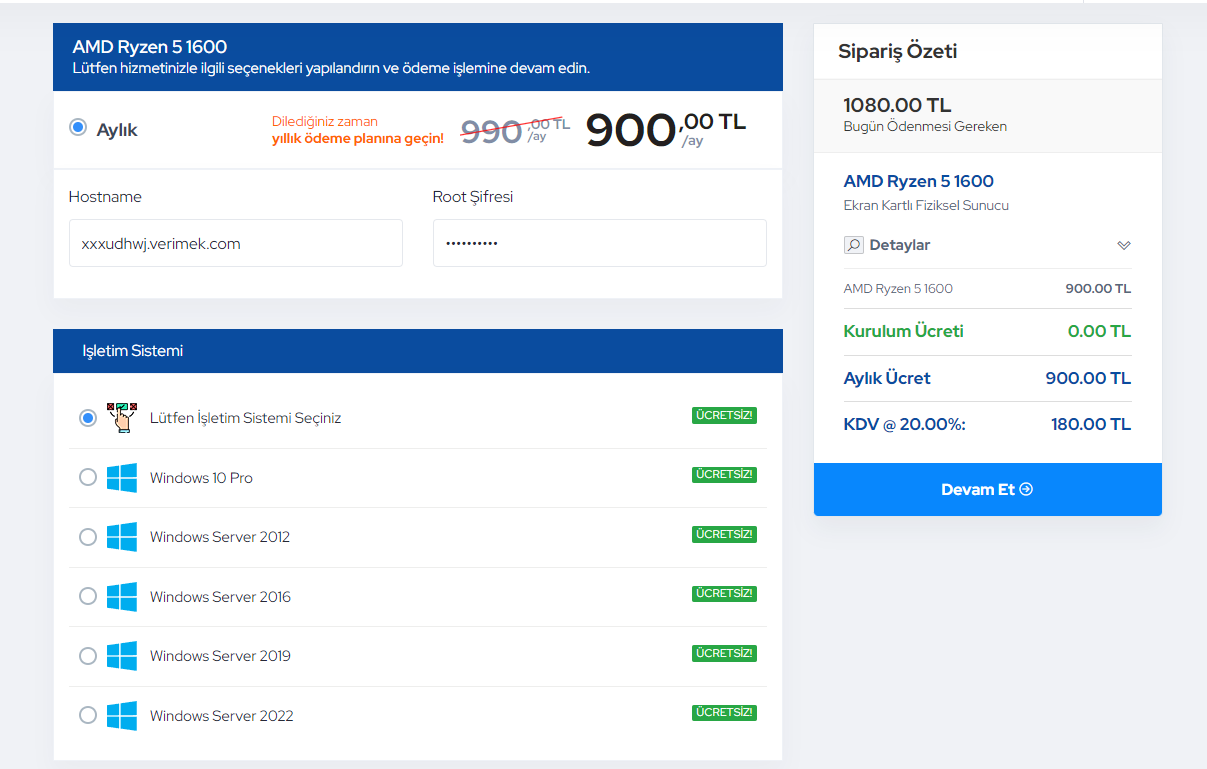The height and width of the screenshot is (769, 1207).
Task: Click the AMD Ryzen 5 1600 summary title
Action: (919, 181)
